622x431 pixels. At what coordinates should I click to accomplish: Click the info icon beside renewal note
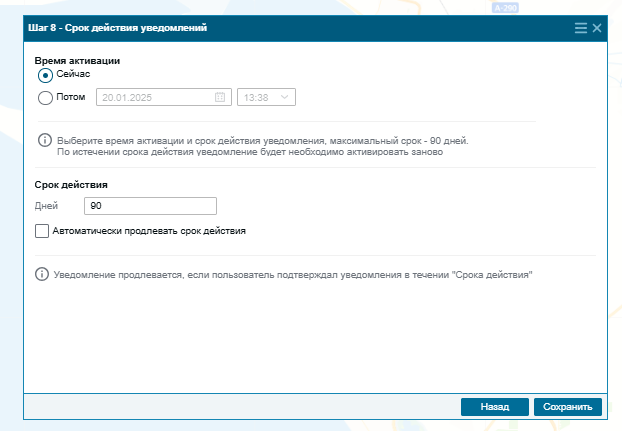pyautogui.click(x=42, y=274)
